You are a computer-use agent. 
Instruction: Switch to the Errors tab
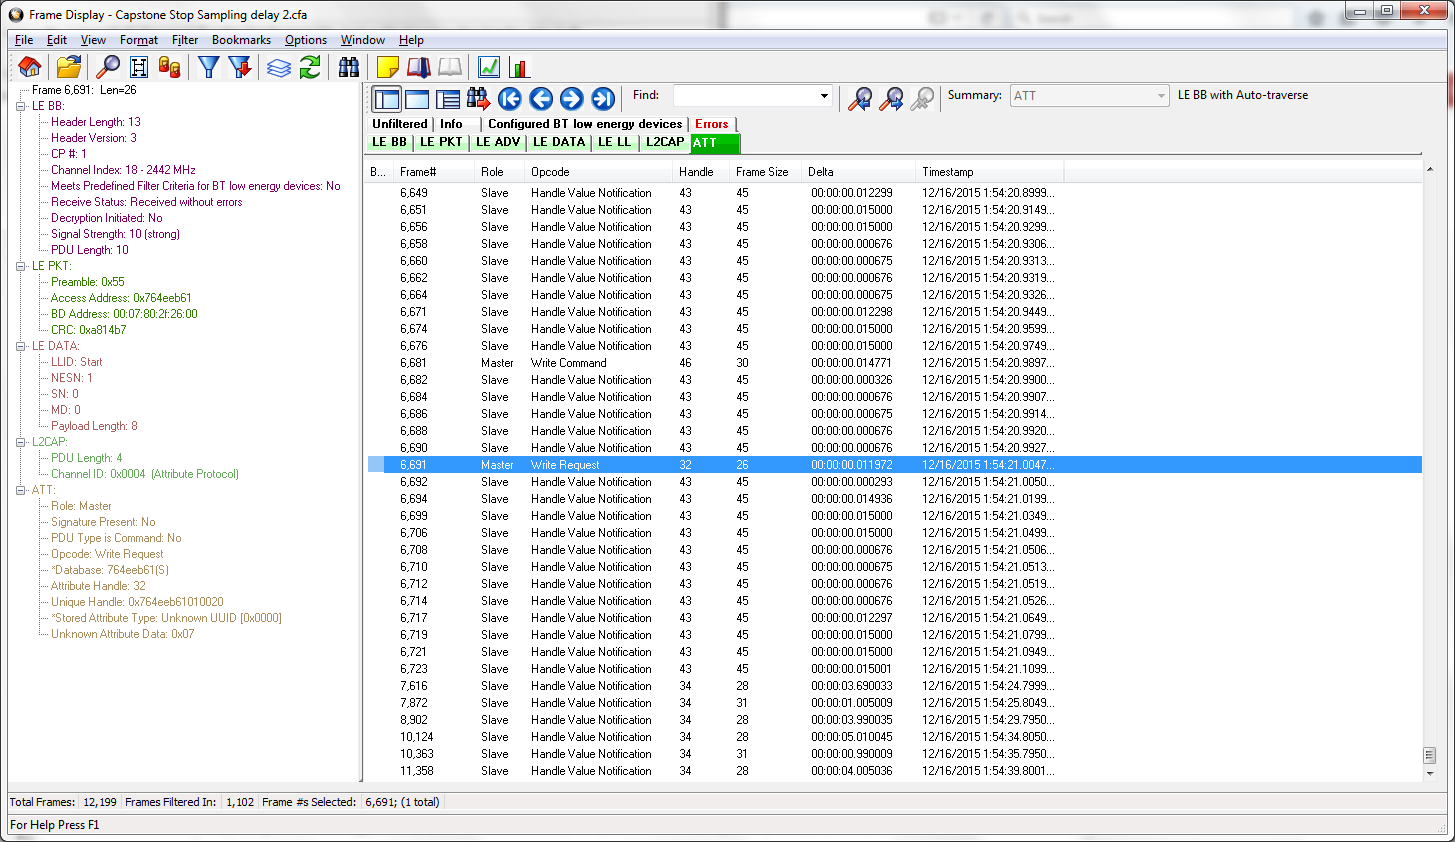click(x=711, y=124)
